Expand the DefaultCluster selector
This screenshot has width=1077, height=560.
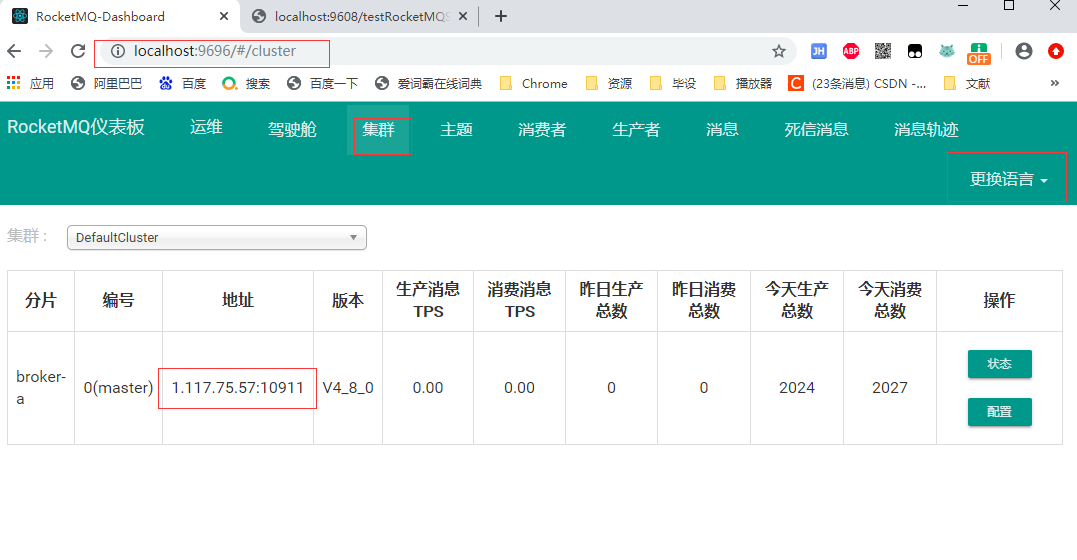point(216,237)
